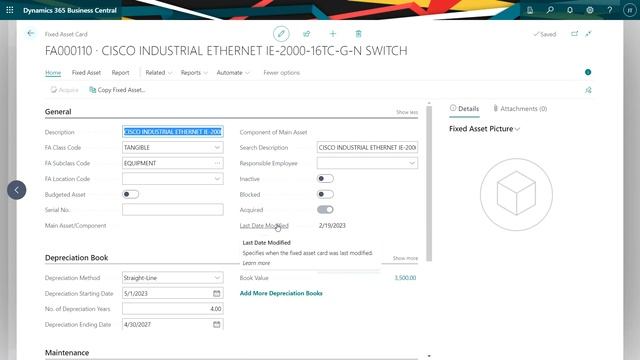This screenshot has height=360, width=640.
Task: Click Copy Fixed Asset action
Action: click(117, 90)
